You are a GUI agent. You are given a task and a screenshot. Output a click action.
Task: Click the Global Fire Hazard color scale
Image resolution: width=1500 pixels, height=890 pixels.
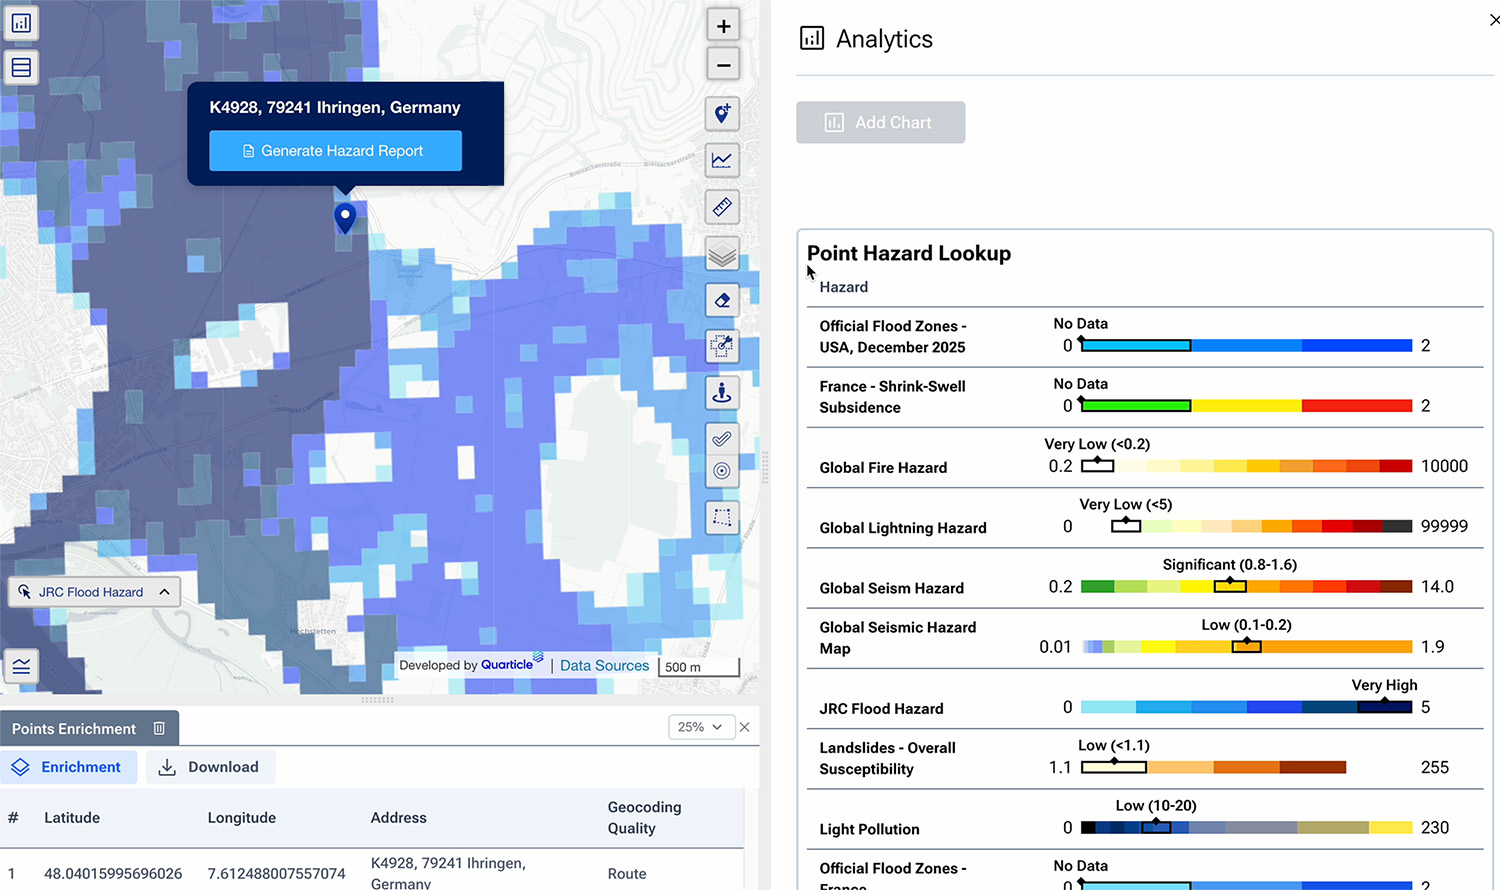click(x=1246, y=466)
